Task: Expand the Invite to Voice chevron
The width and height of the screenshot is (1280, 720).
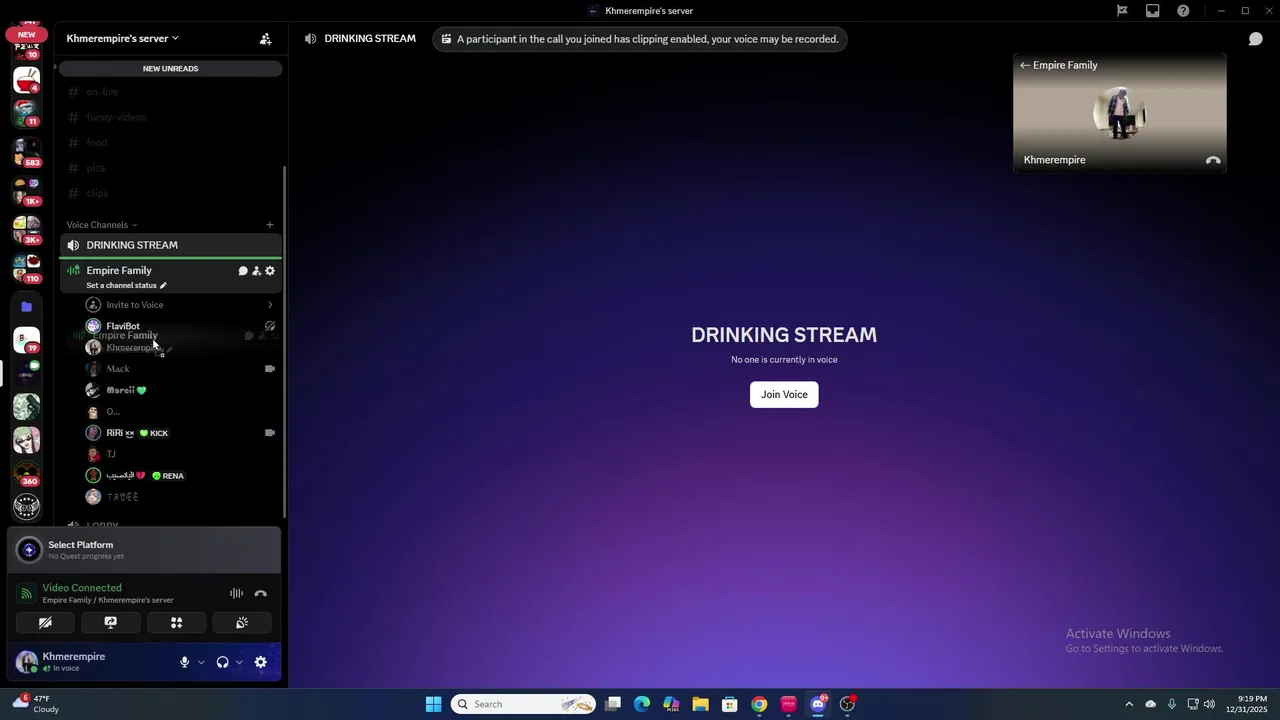Action: pos(270,305)
